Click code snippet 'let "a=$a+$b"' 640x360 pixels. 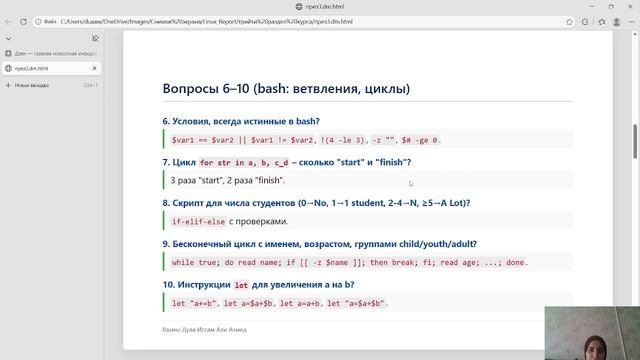click(356, 303)
